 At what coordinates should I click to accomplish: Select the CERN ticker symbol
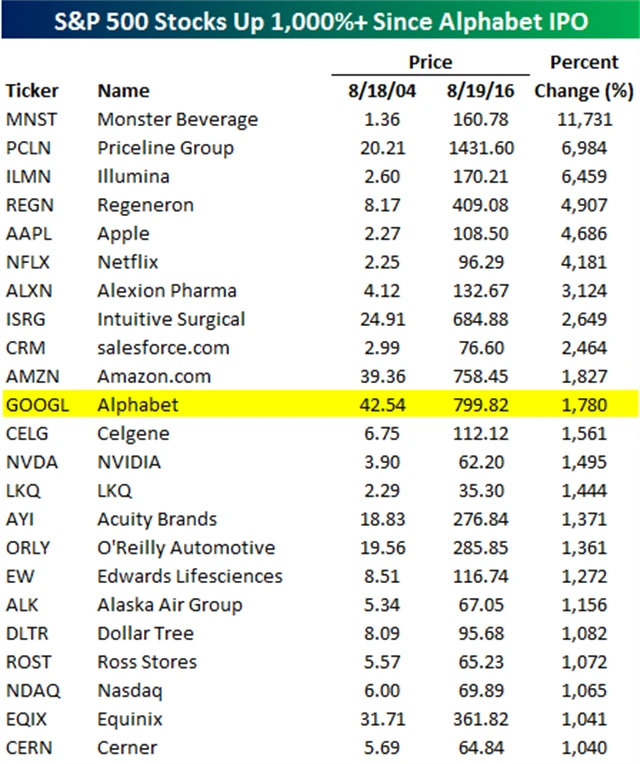29,747
